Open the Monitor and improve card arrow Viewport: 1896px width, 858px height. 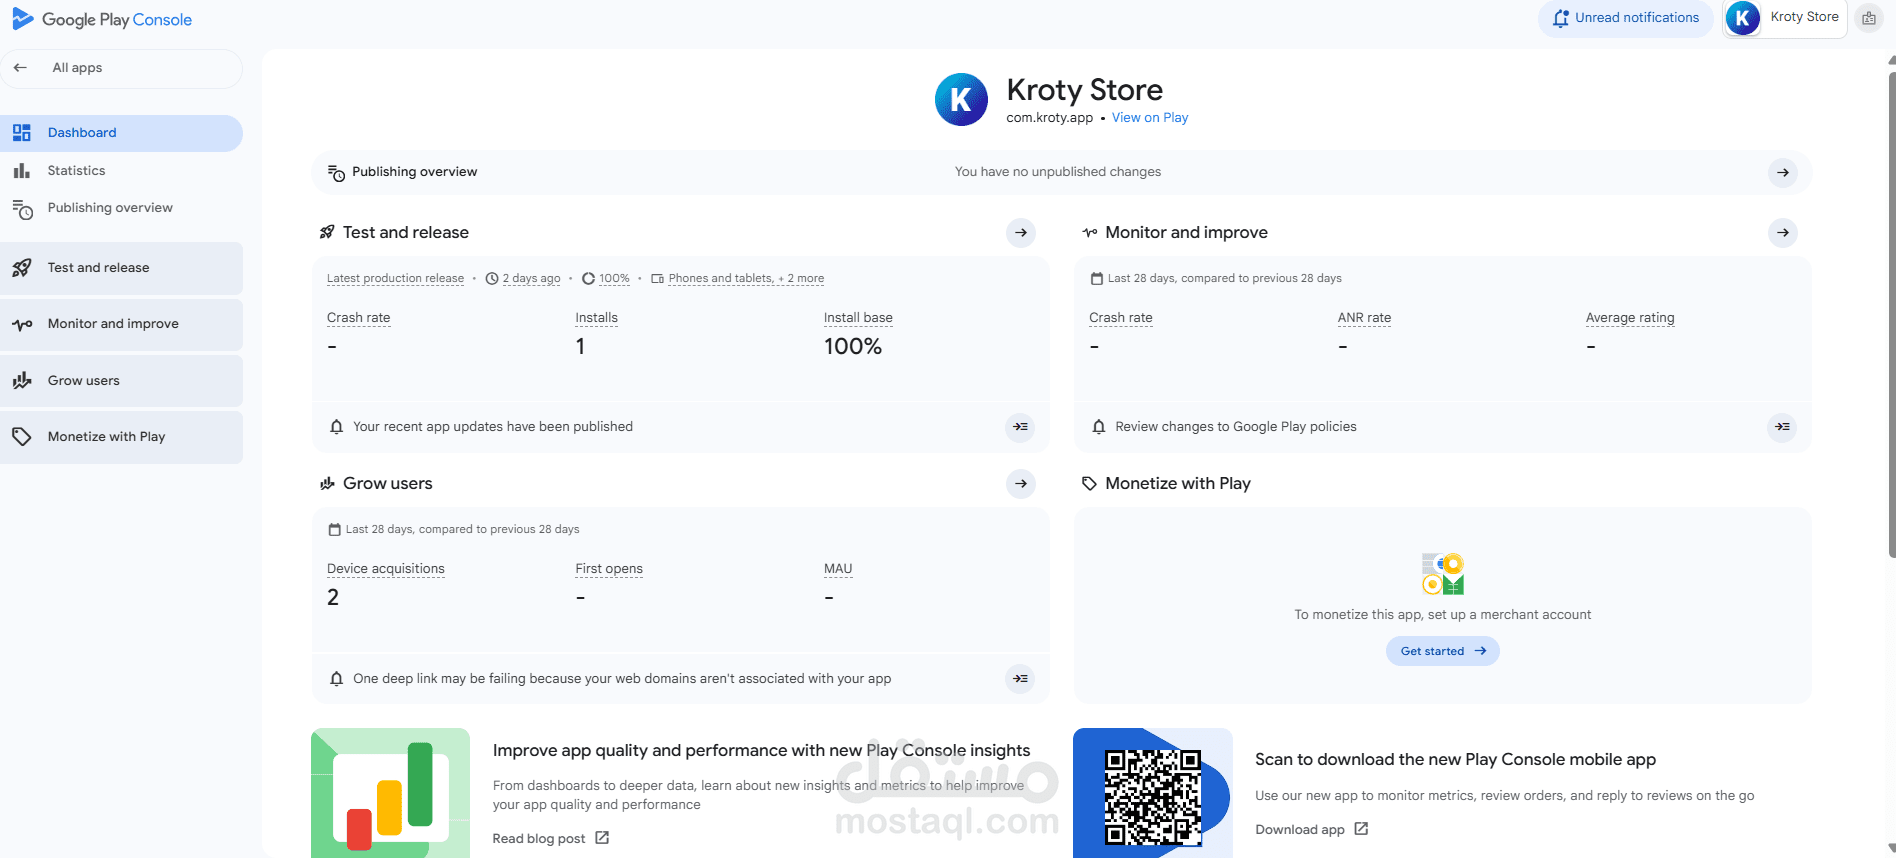coord(1783,233)
